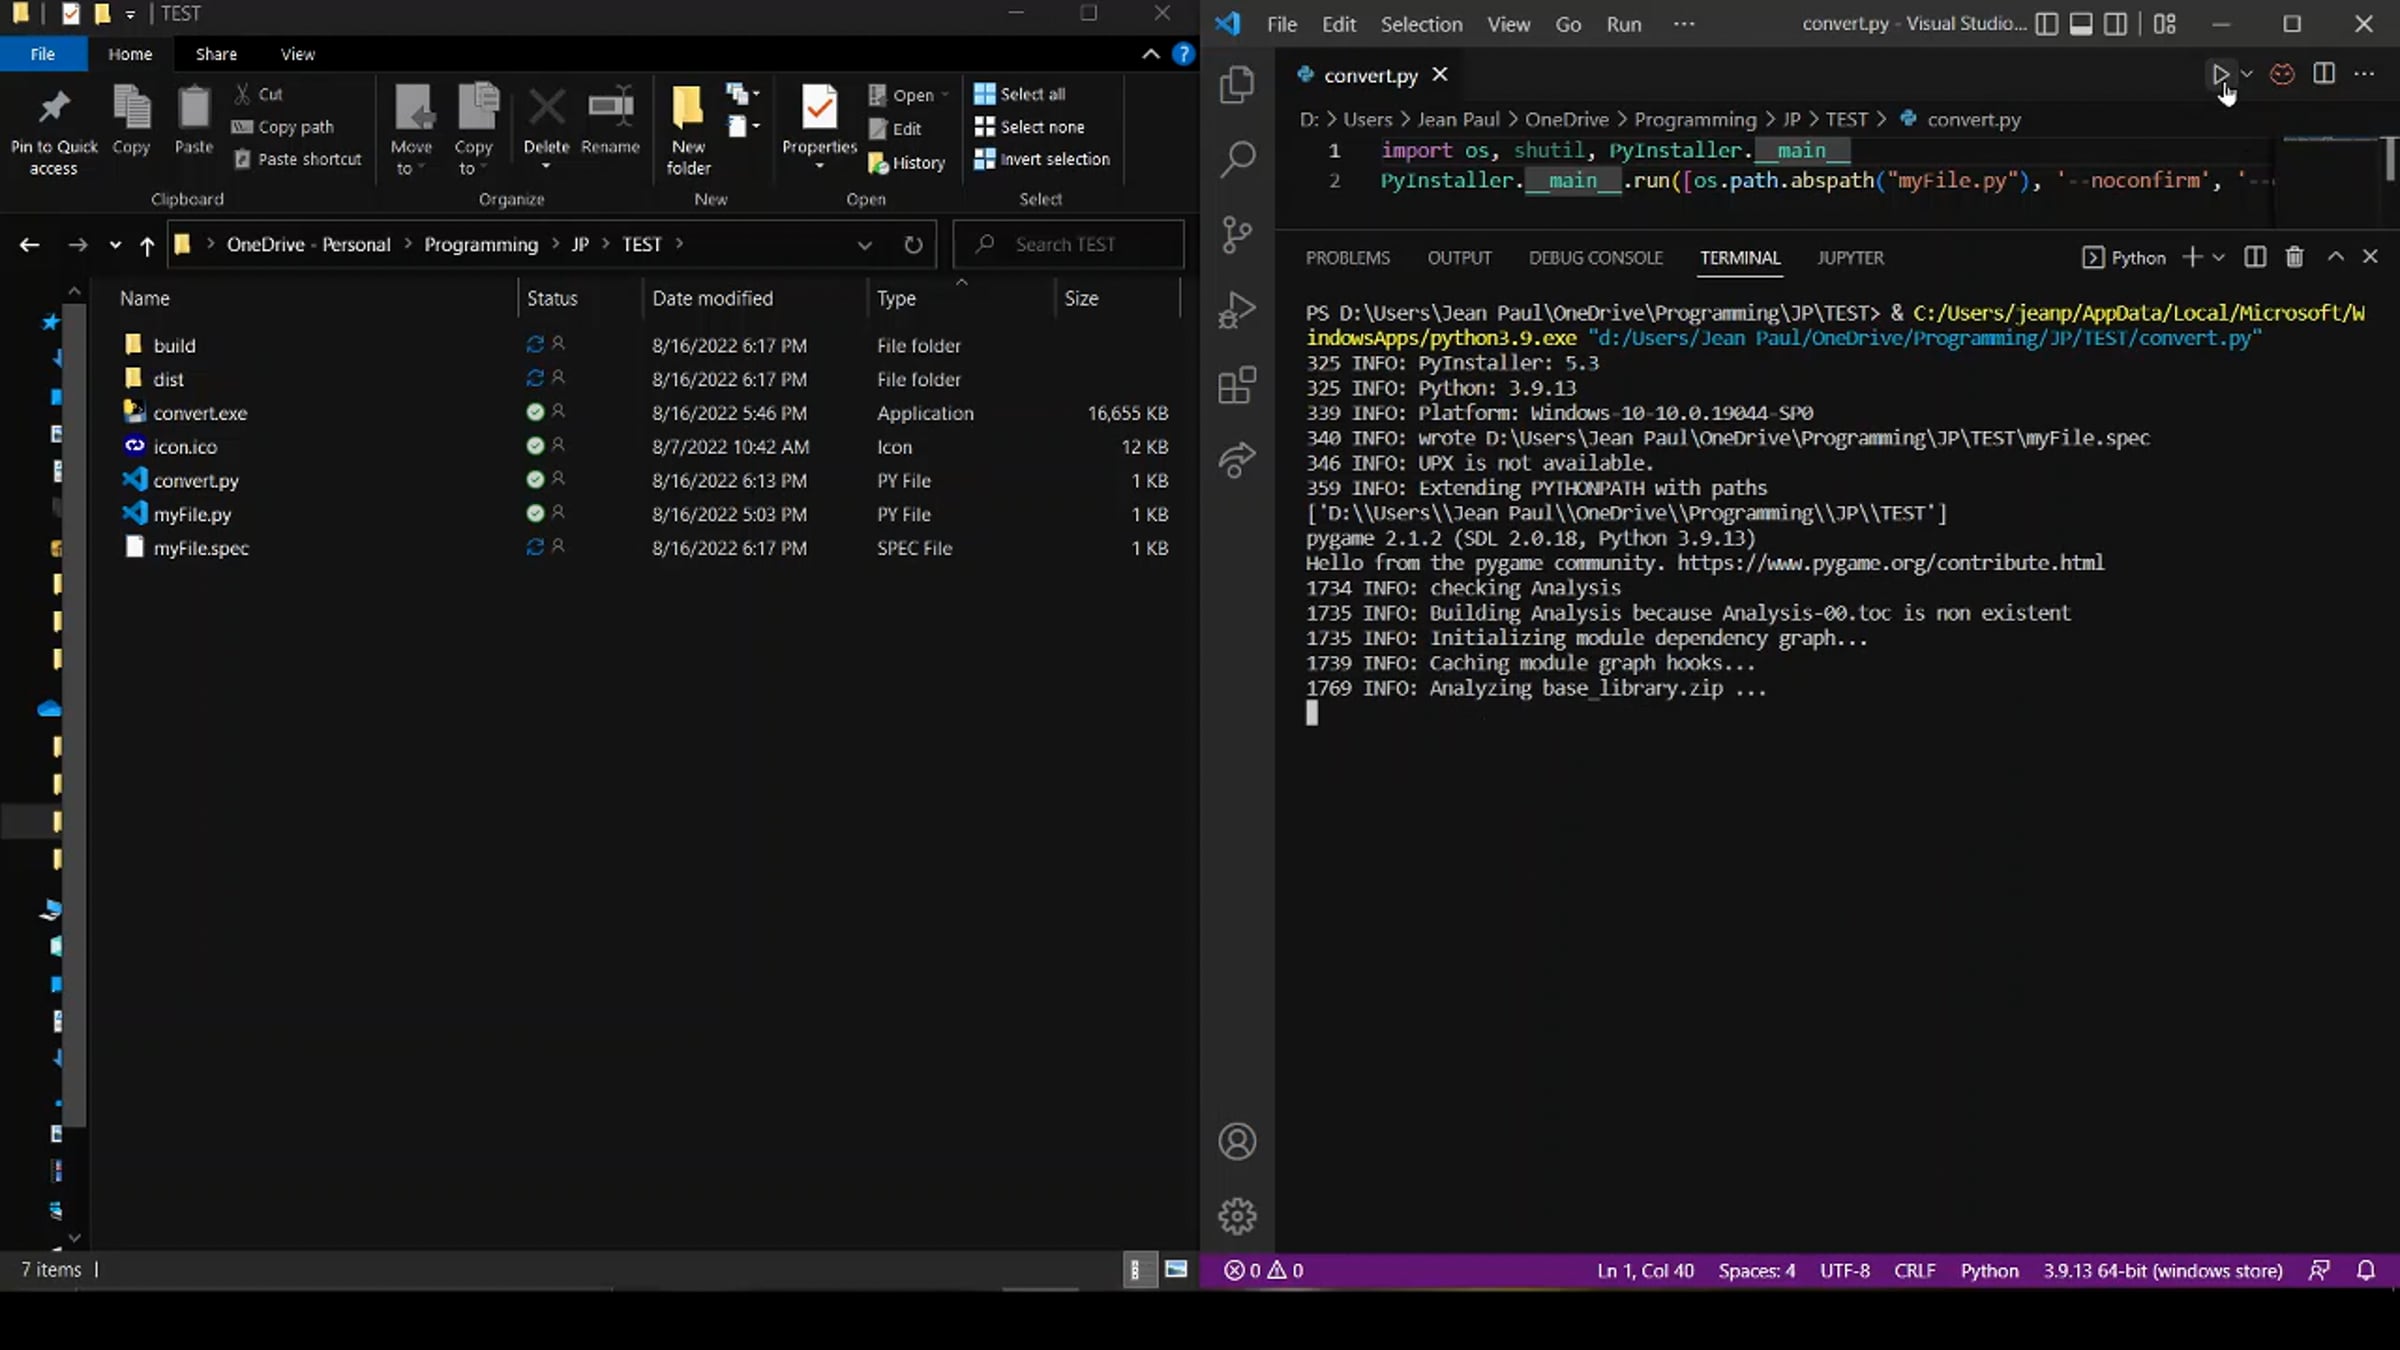Switch Explorer to large icons view toggle
This screenshot has width=2400, height=1350.
[x=1177, y=1270]
